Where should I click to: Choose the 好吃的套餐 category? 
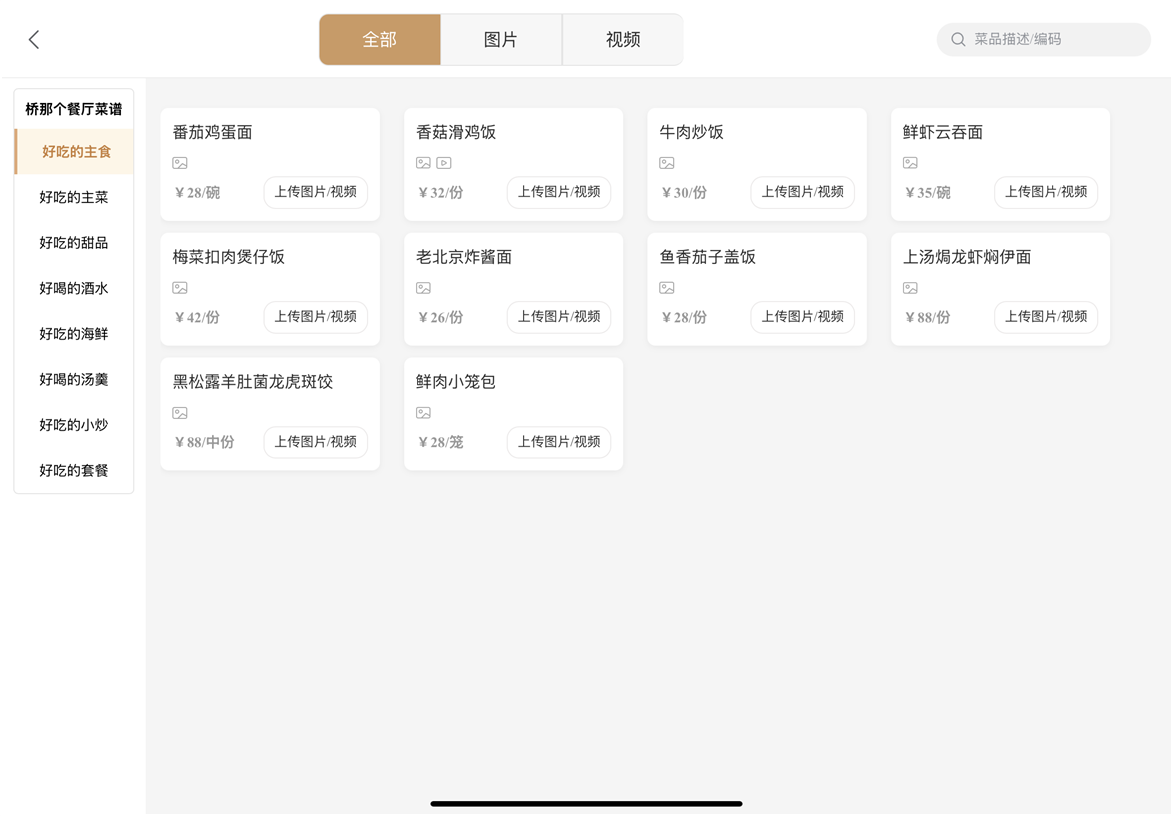(74, 471)
